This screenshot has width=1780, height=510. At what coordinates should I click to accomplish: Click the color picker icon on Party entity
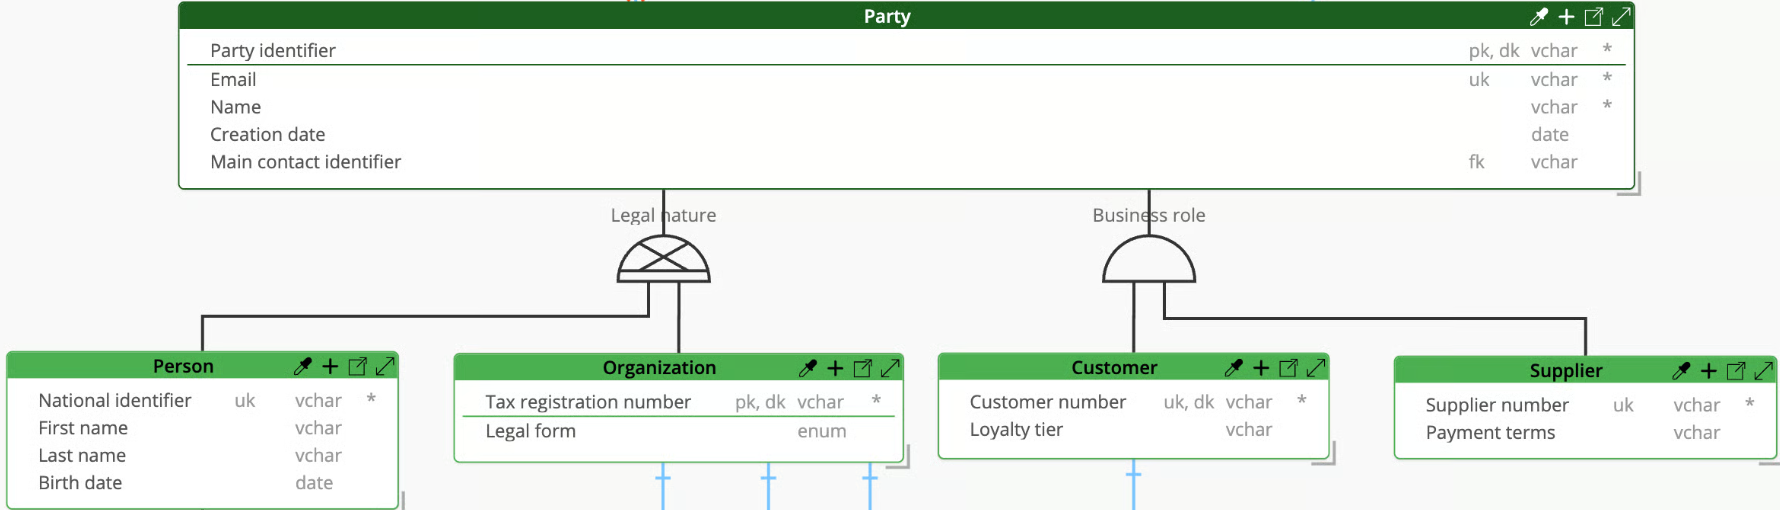pyautogui.click(x=1539, y=16)
